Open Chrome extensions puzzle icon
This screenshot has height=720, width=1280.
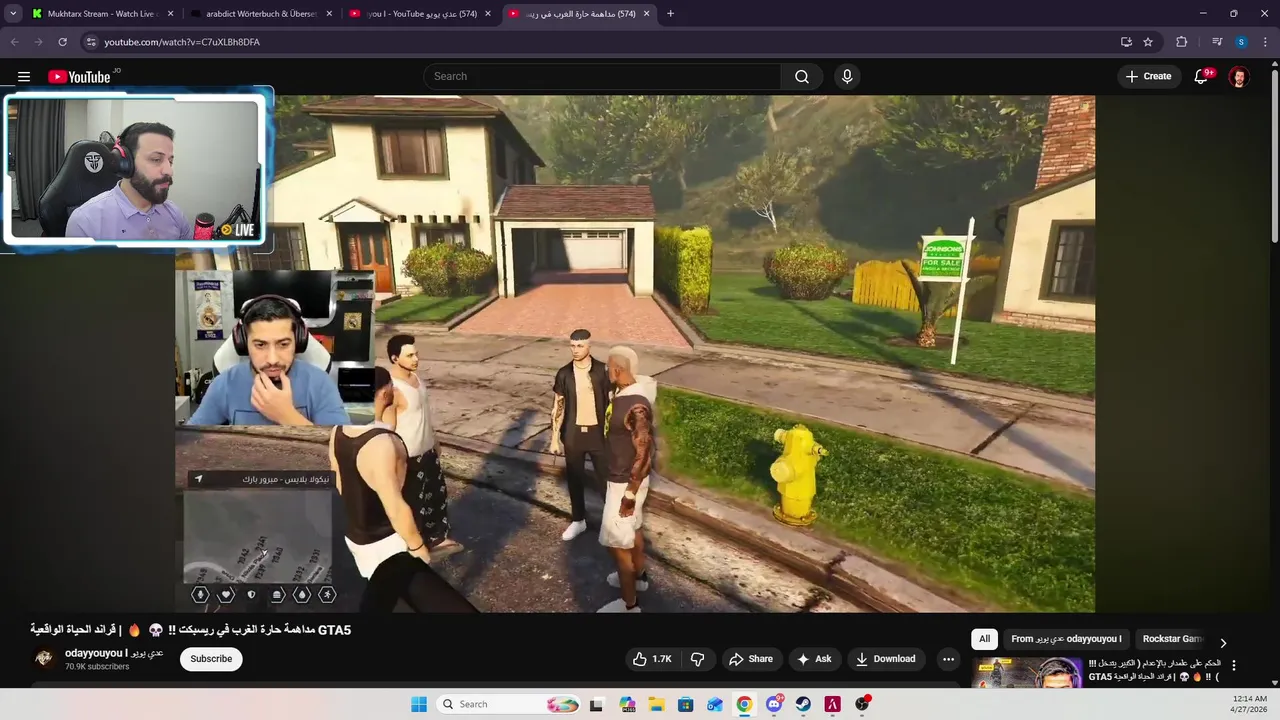[1182, 42]
